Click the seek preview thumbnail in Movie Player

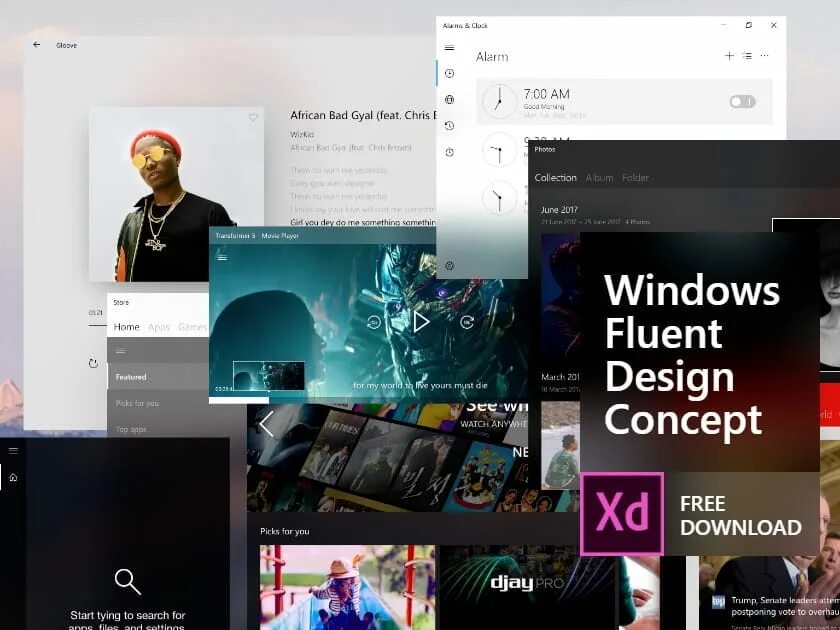pos(268,376)
